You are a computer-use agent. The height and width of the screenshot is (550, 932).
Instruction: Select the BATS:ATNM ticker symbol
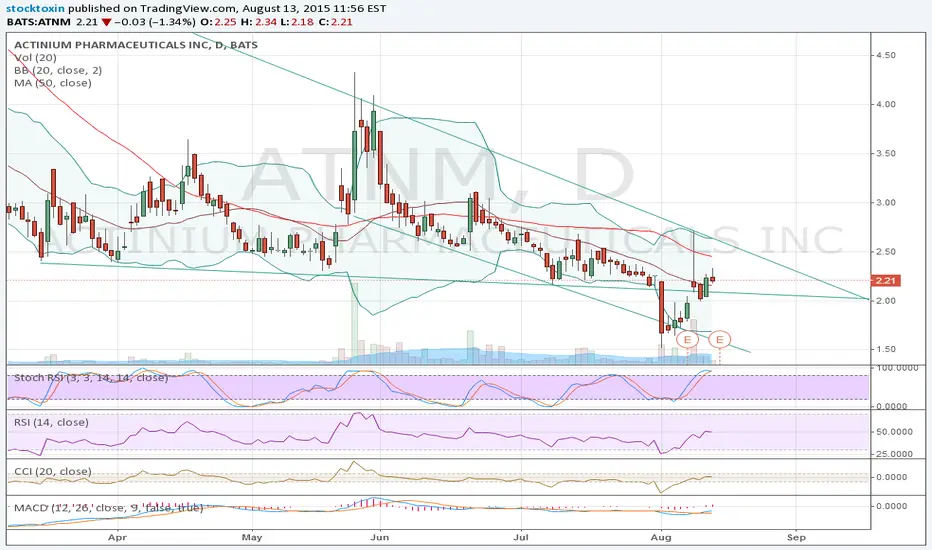coord(39,22)
